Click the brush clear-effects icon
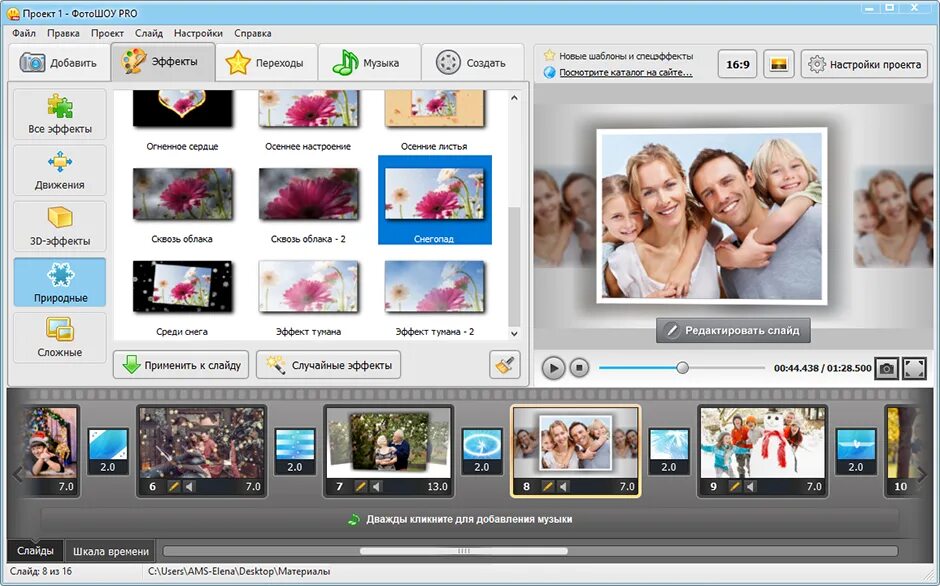The height and width of the screenshot is (586, 940). [504, 365]
